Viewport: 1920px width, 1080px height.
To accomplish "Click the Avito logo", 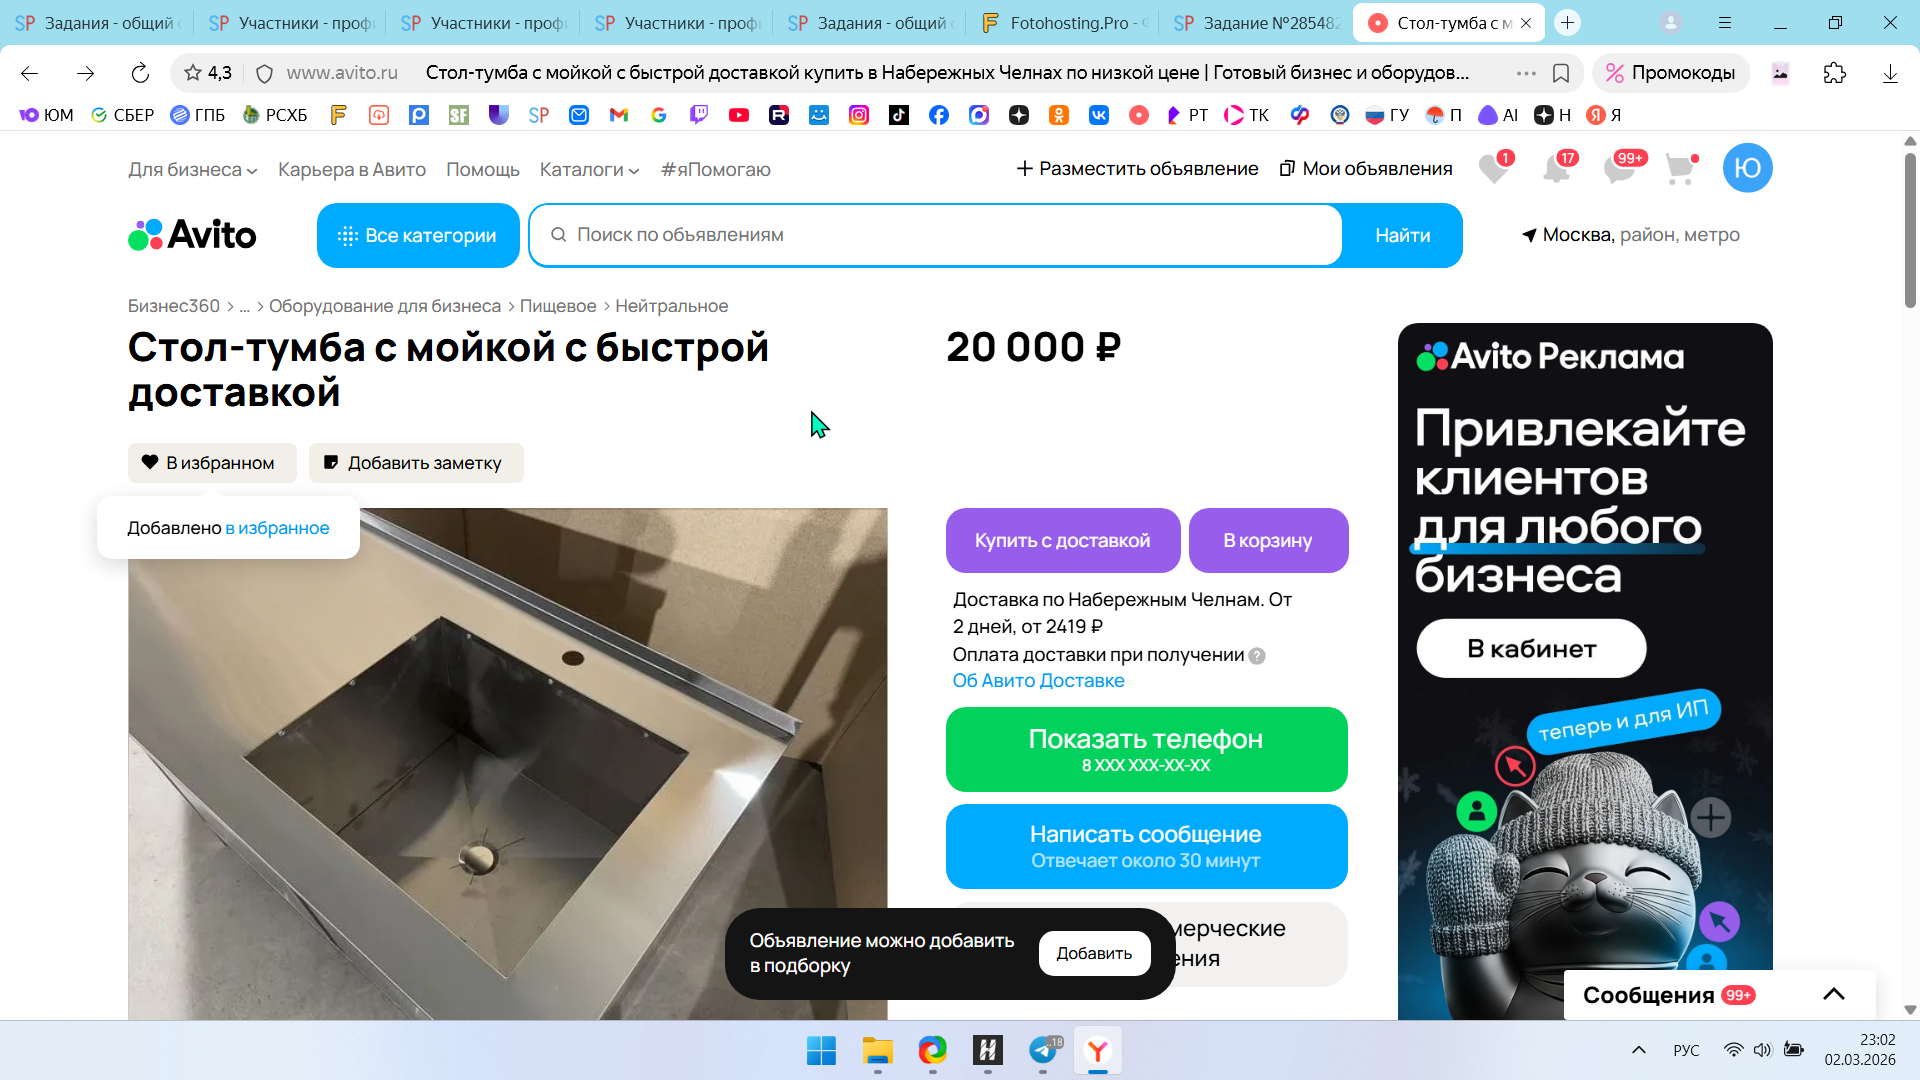I will [x=192, y=235].
